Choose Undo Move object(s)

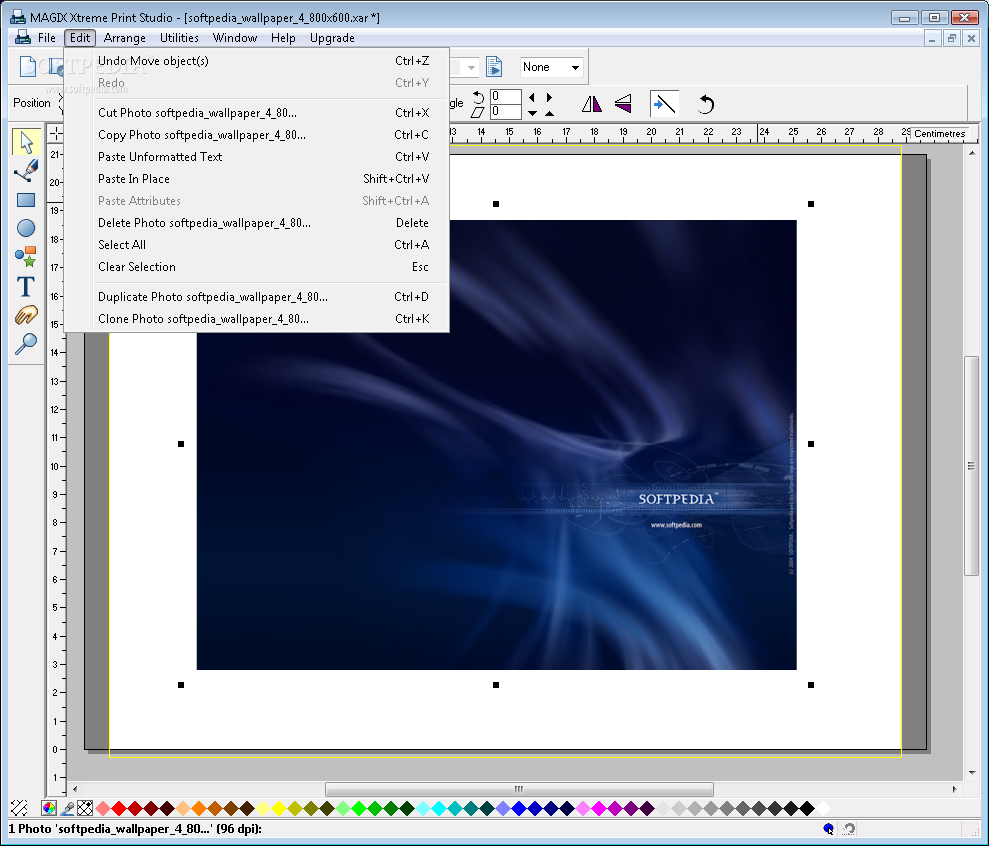pyautogui.click(x=257, y=61)
